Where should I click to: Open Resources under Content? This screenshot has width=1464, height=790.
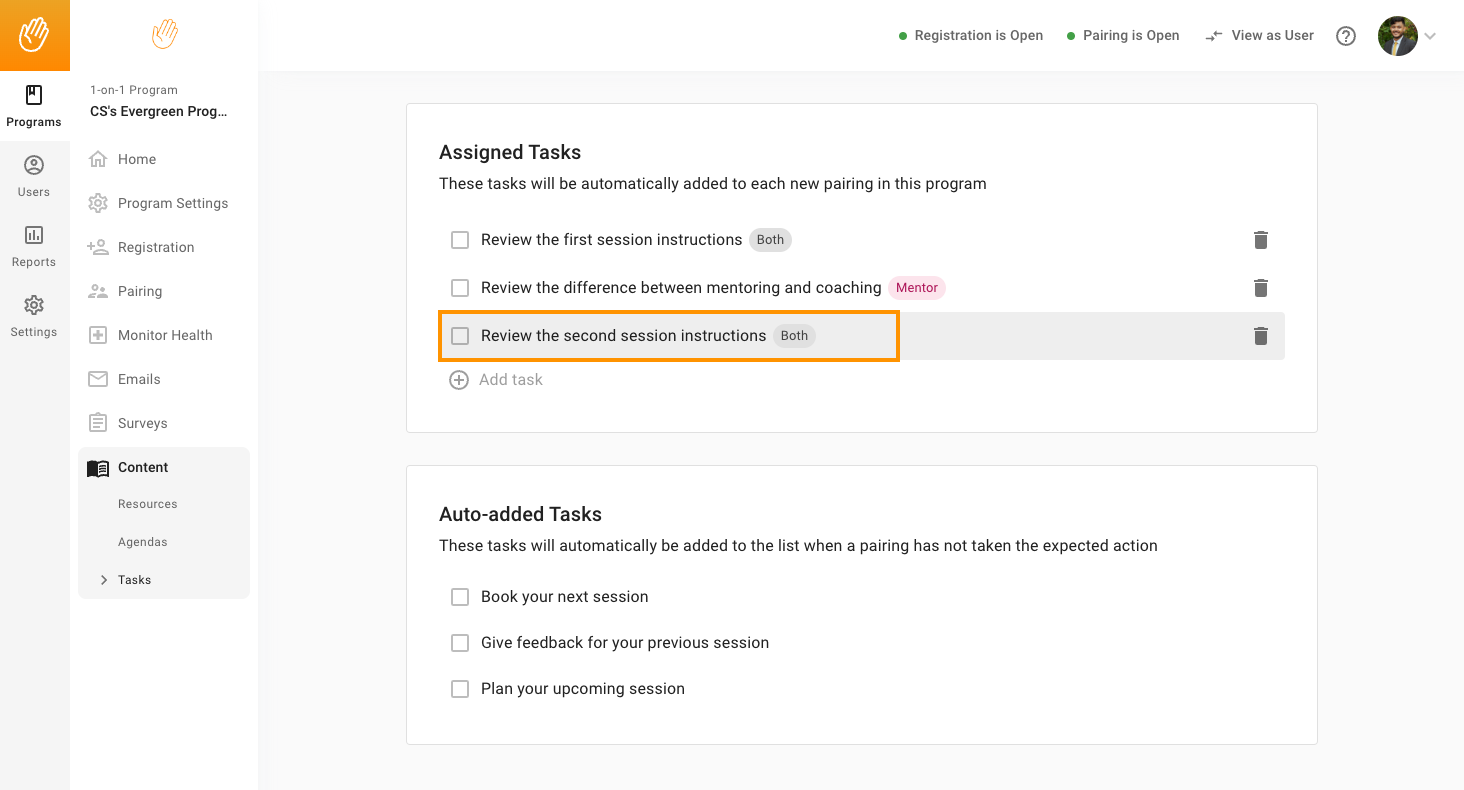click(x=148, y=504)
